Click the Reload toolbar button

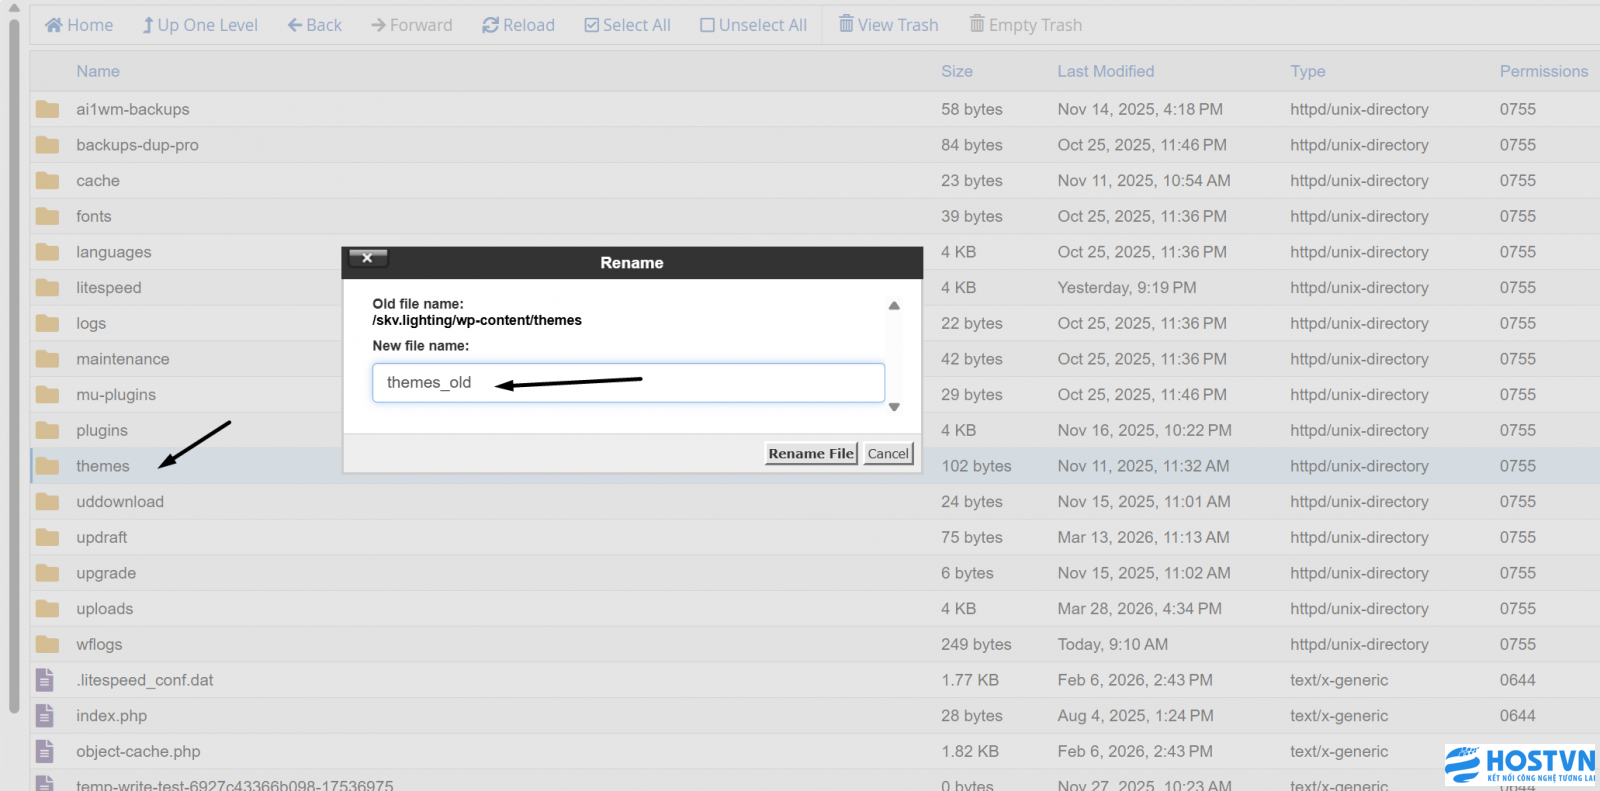point(518,25)
